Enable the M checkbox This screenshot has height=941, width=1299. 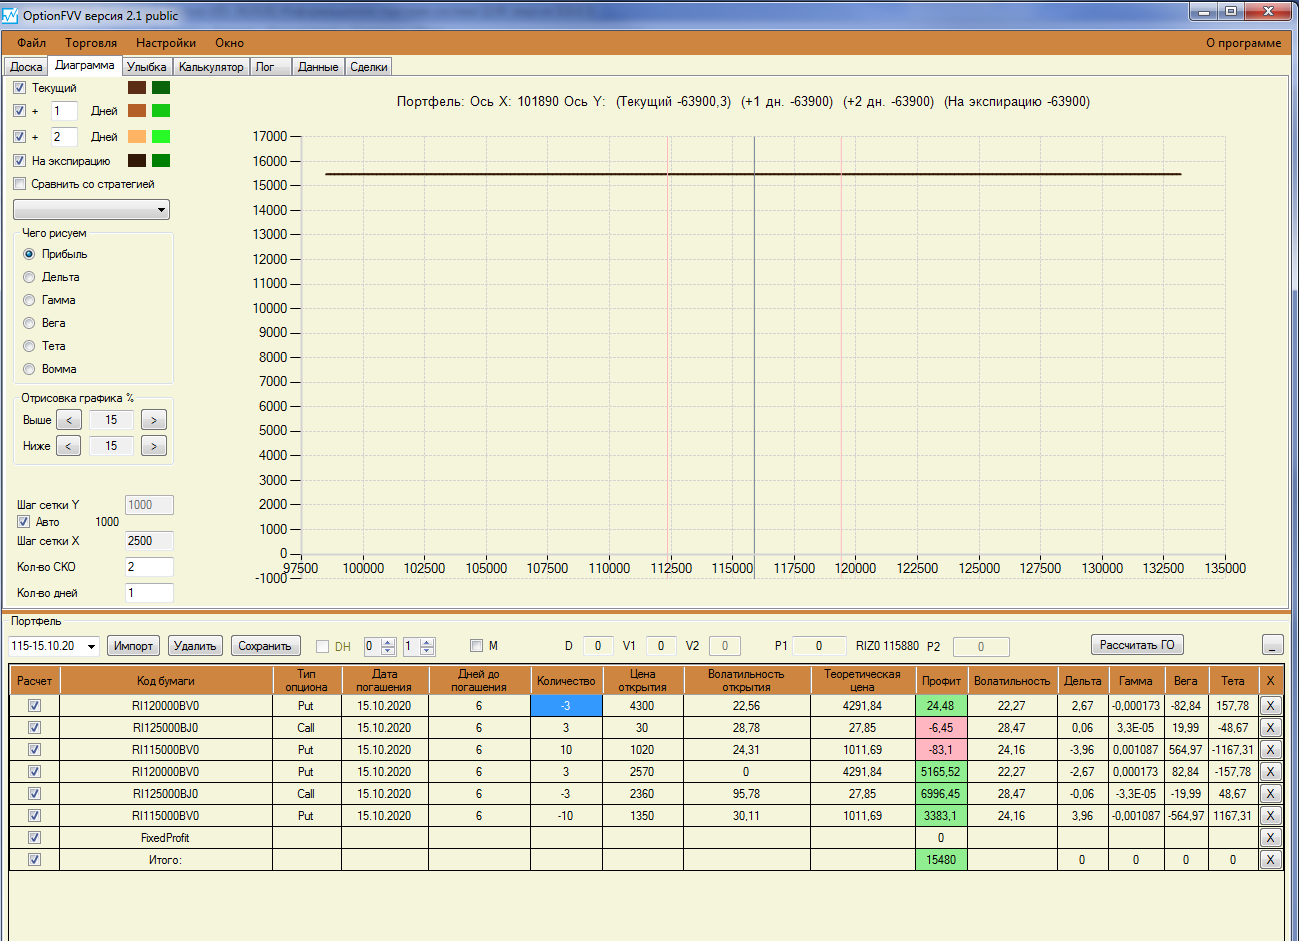(476, 646)
